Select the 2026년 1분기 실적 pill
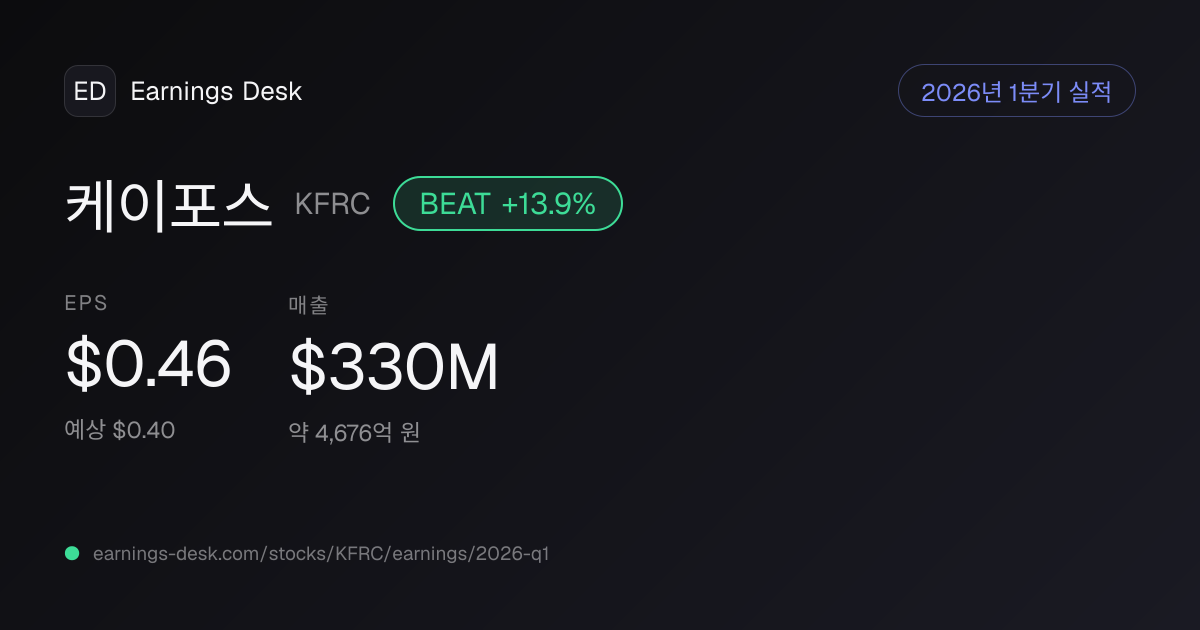 (x=1017, y=91)
